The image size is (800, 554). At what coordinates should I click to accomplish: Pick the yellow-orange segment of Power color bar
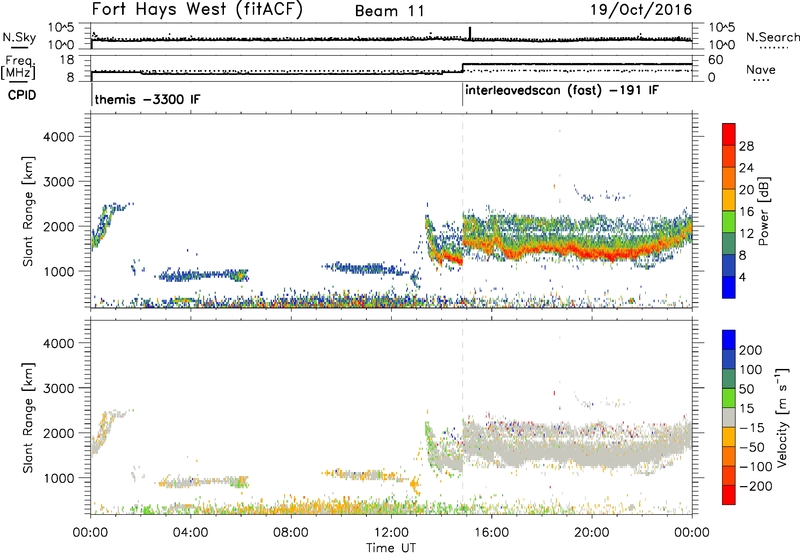[x=729, y=200]
